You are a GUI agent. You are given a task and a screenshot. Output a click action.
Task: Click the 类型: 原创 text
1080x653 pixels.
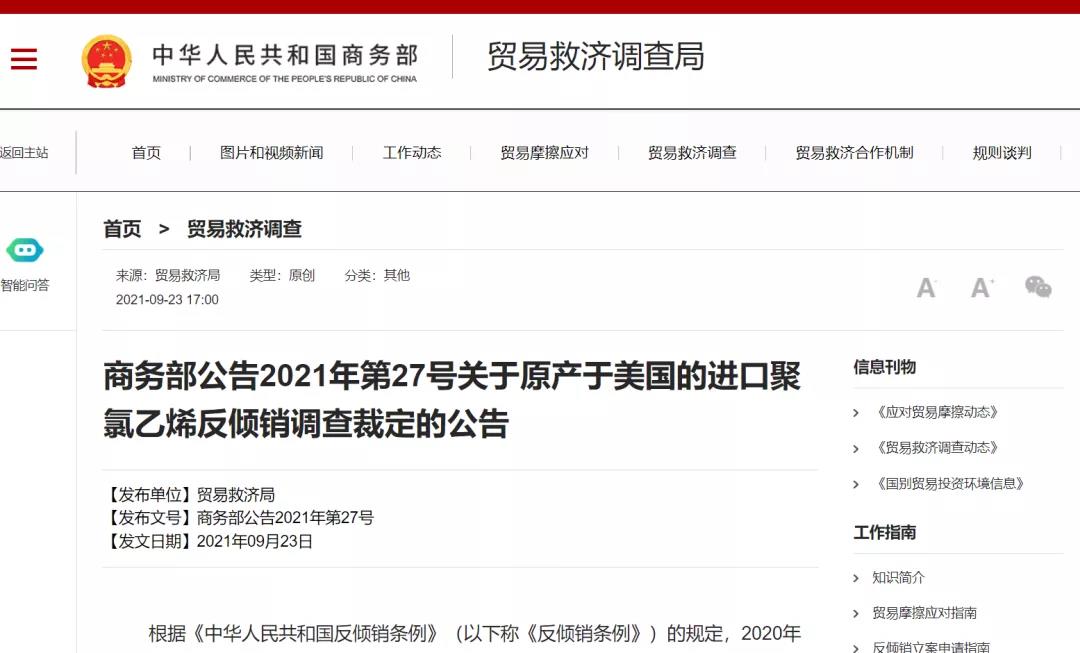pyautogui.click(x=282, y=276)
